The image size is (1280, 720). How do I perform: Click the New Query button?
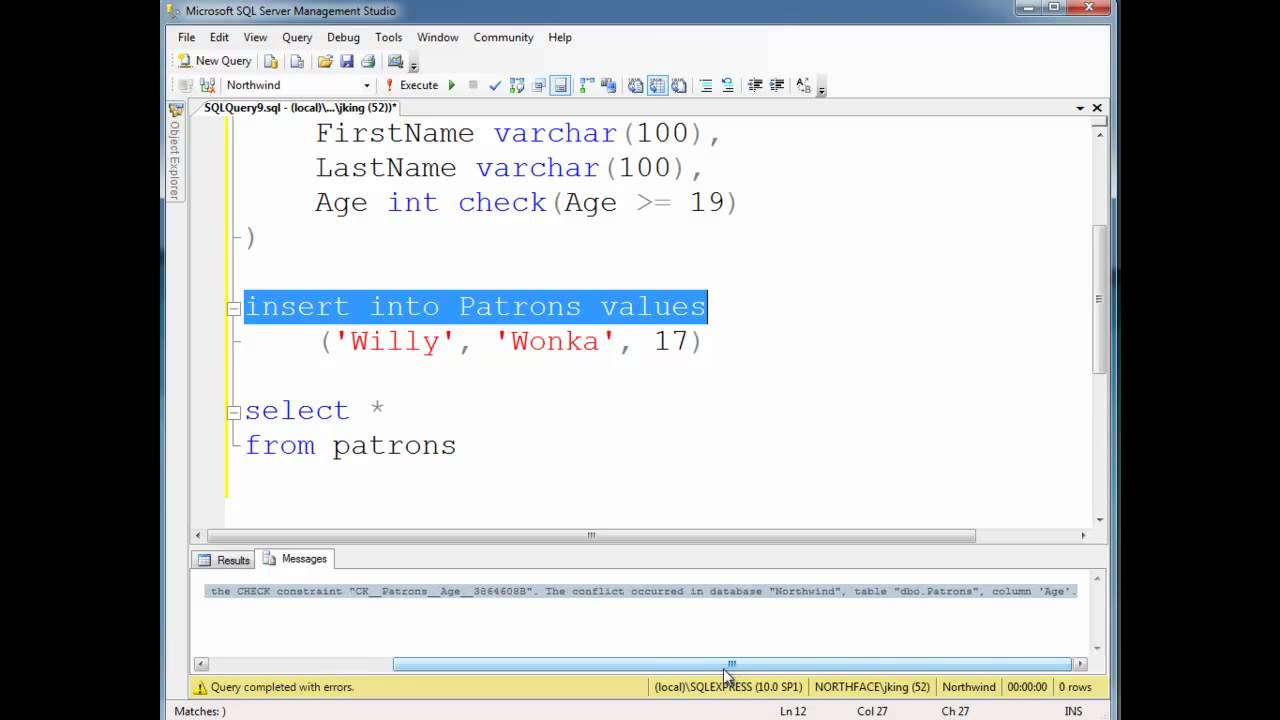pos(214,61)
